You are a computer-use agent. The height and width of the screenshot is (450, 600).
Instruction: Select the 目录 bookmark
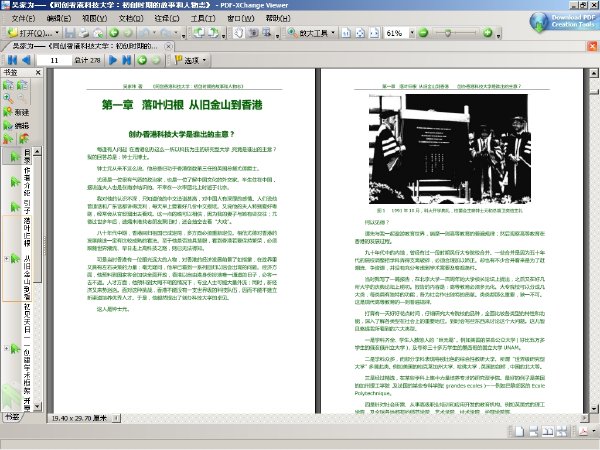pyautogui.click(x=27, y=157)
